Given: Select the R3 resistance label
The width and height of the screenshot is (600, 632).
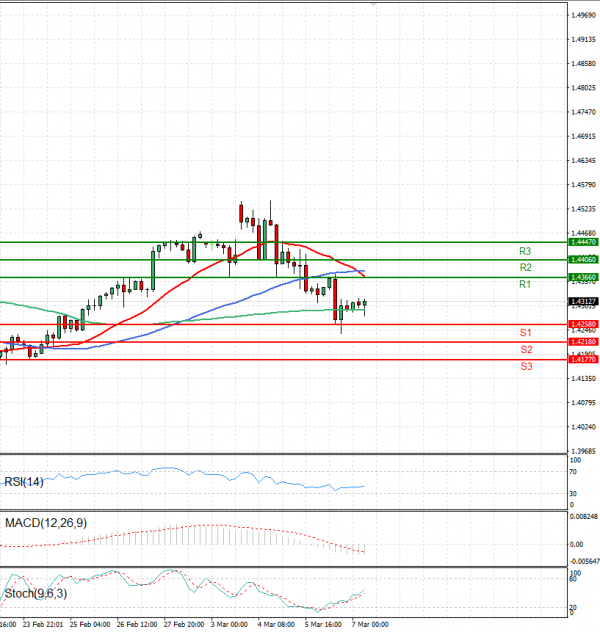Looking at the screenshot, I should (x=525, y=252).
